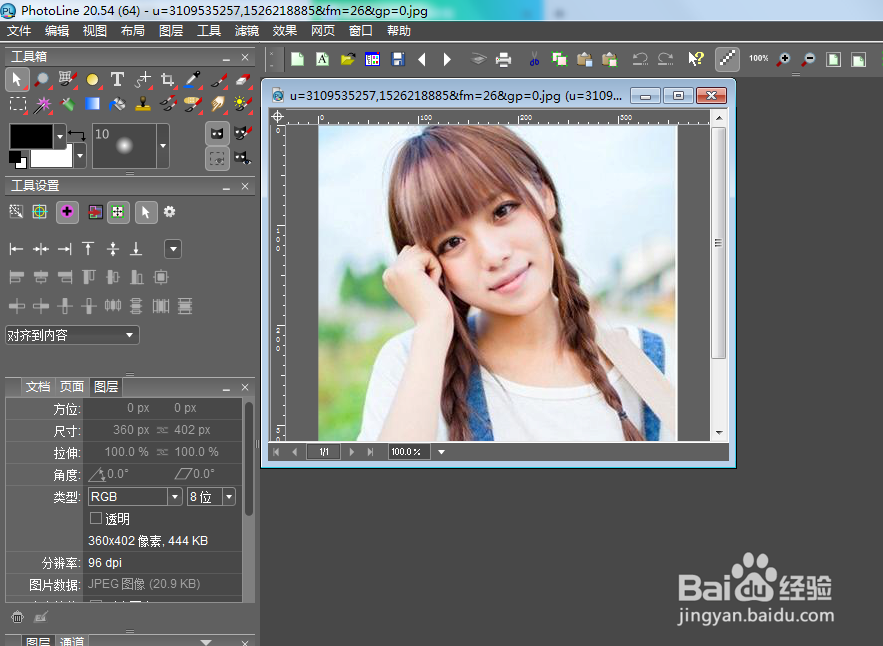Click the context help pointer question icon
Screen dimensions: 883x646
696,59
